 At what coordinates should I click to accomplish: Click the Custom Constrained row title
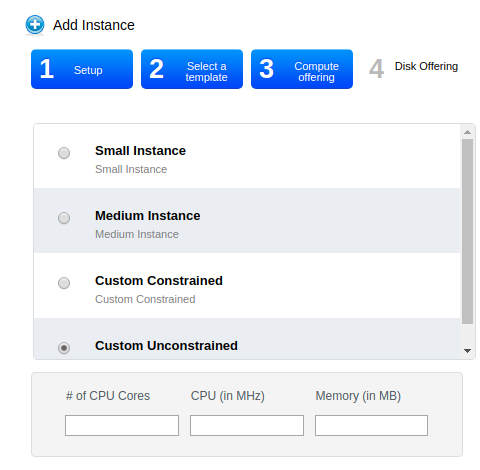coord(159,281)
